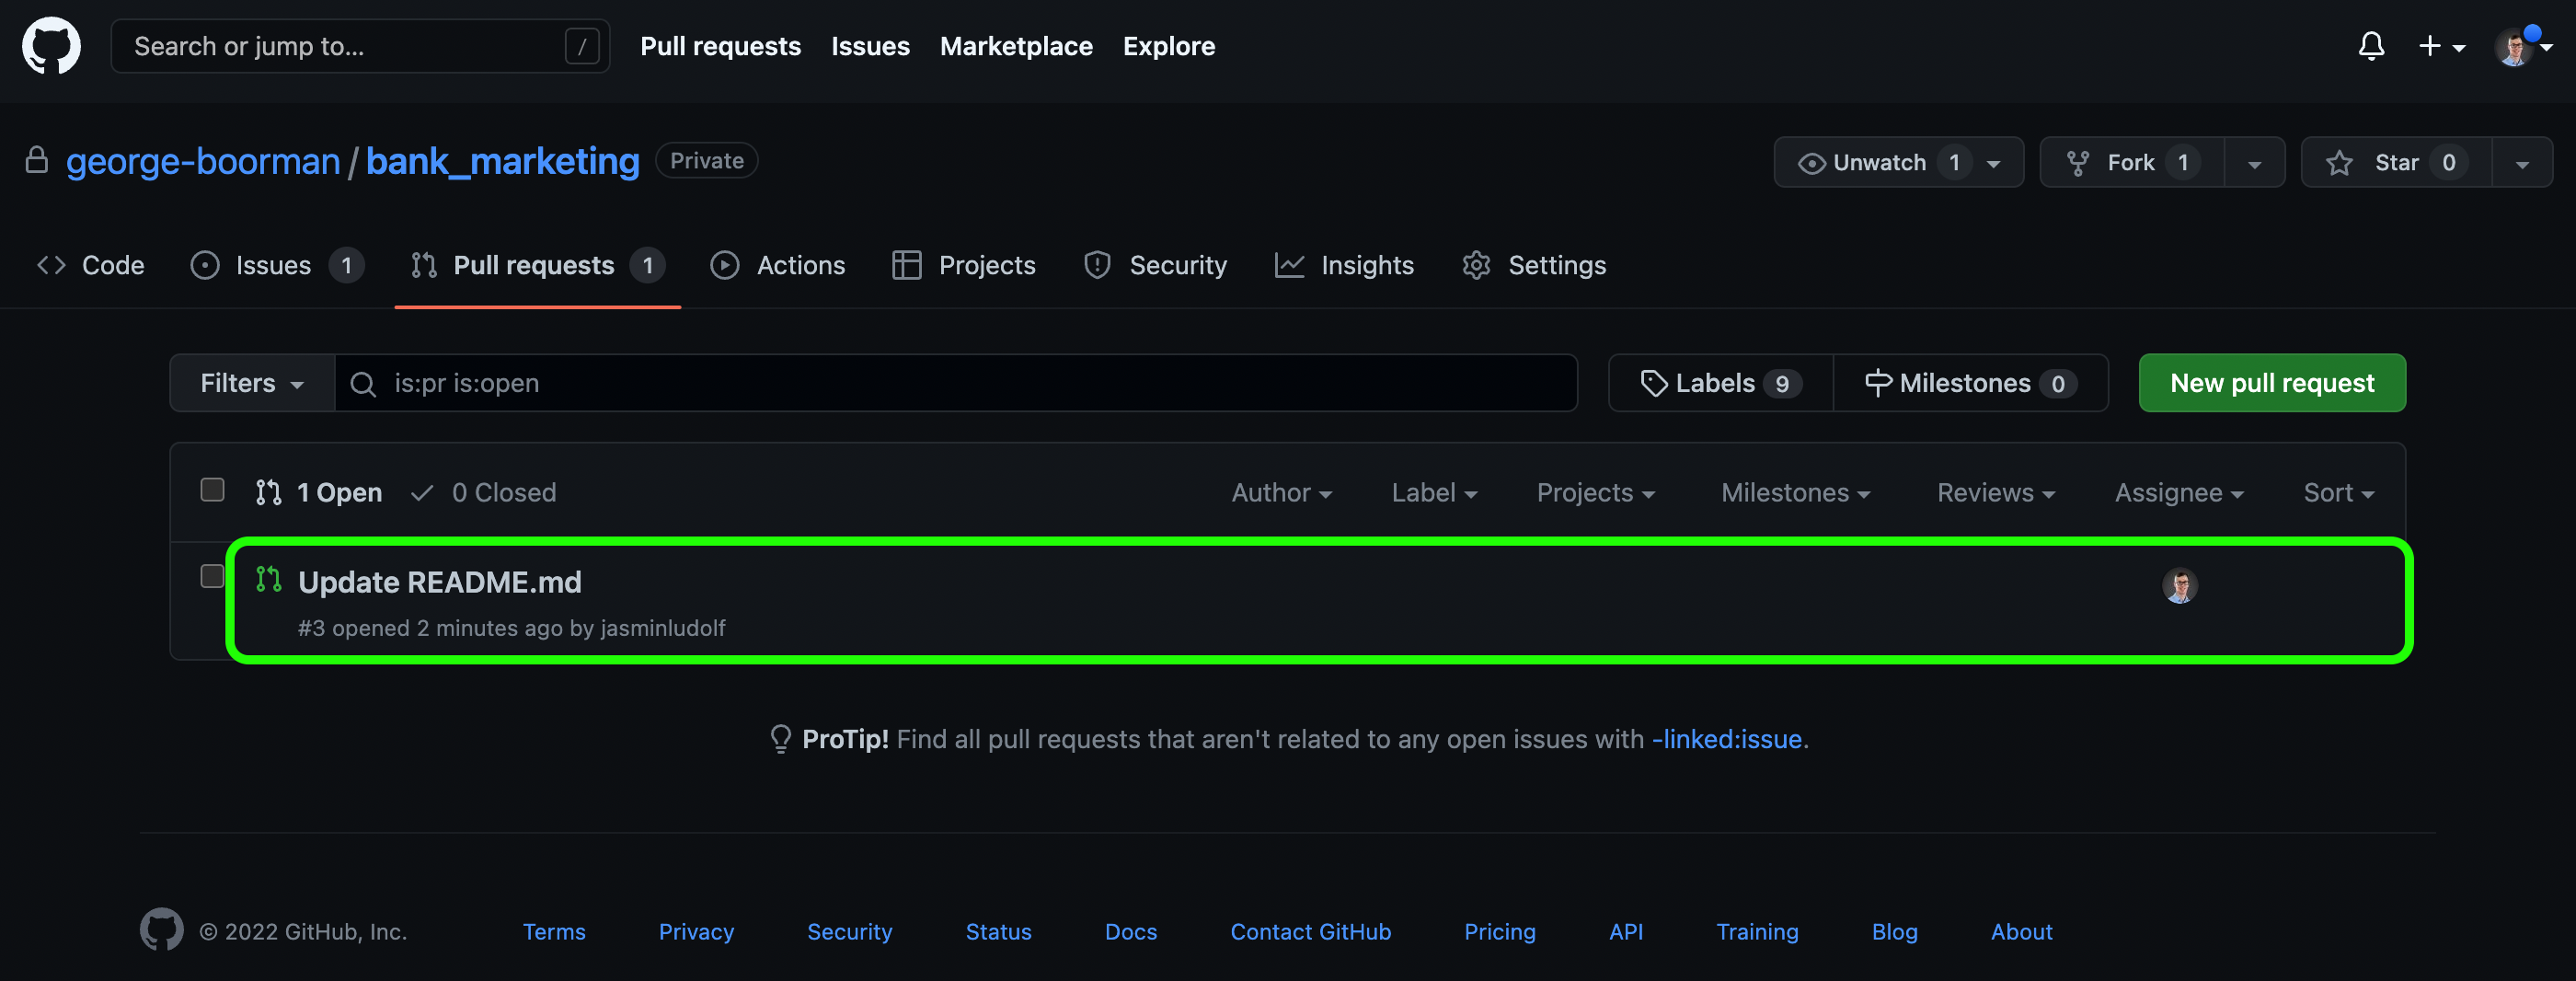2576x981 pixels.
Task: Open the Training footer link
Action: click(1757, 931)
